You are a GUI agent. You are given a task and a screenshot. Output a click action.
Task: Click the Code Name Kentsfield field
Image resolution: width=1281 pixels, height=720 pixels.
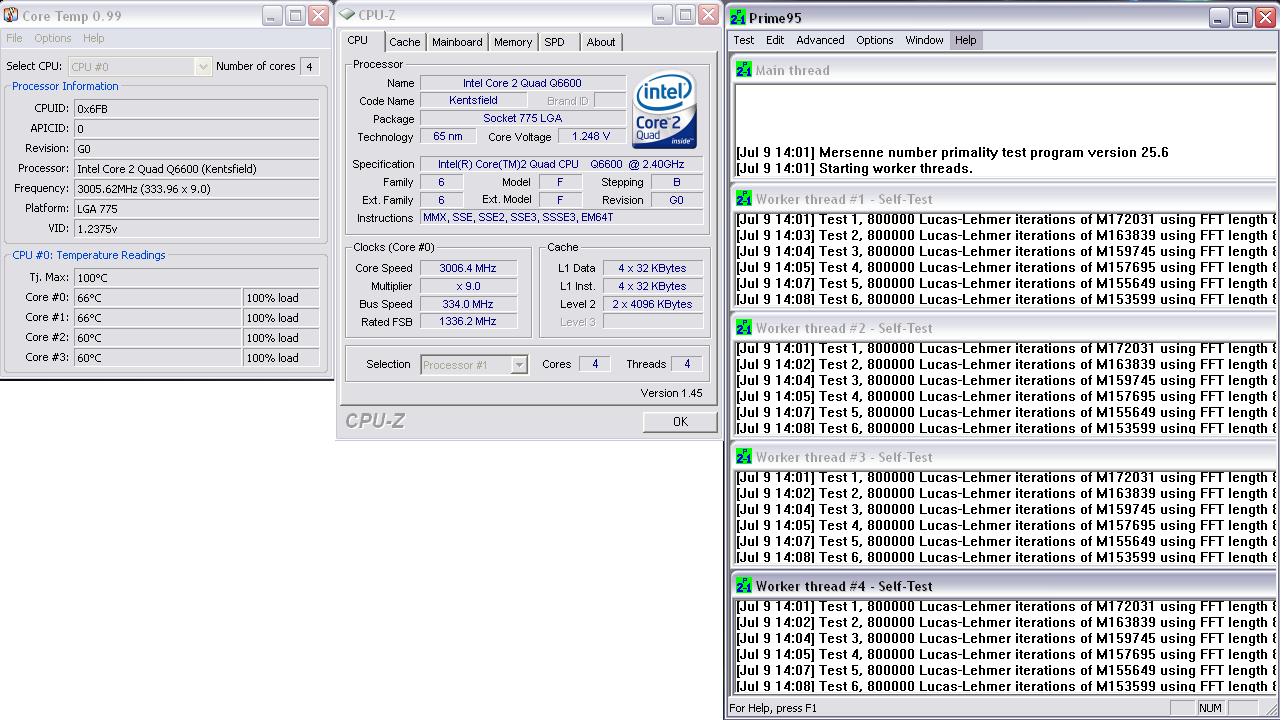coord(473,100)
